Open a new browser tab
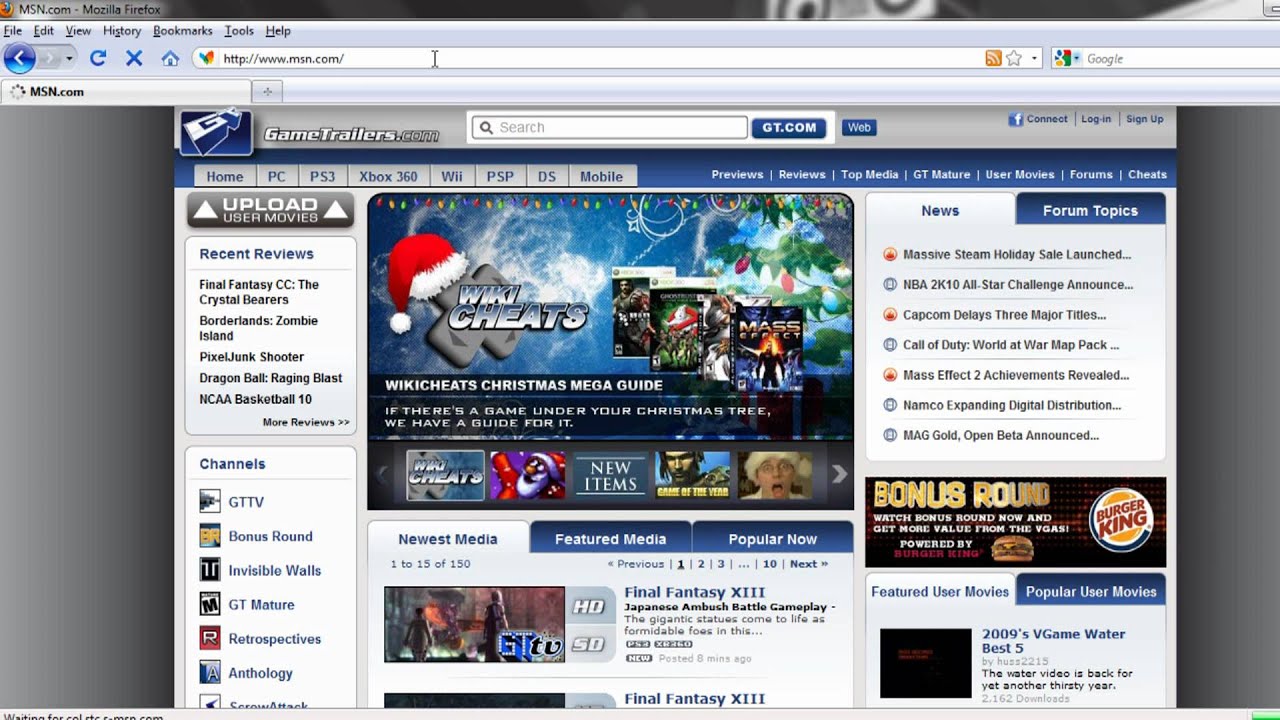This screenshot has height=720, width=1280. tap(267, 92)
